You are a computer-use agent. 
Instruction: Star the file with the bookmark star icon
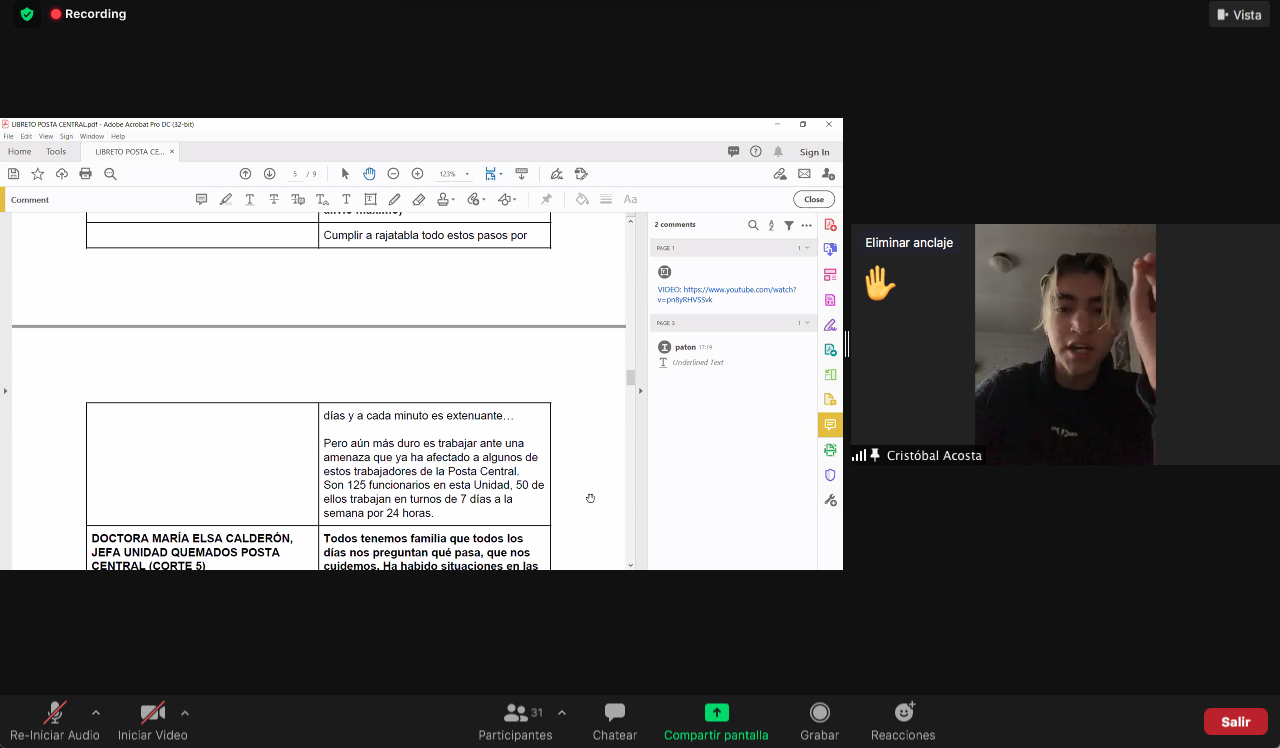(38, 174)
